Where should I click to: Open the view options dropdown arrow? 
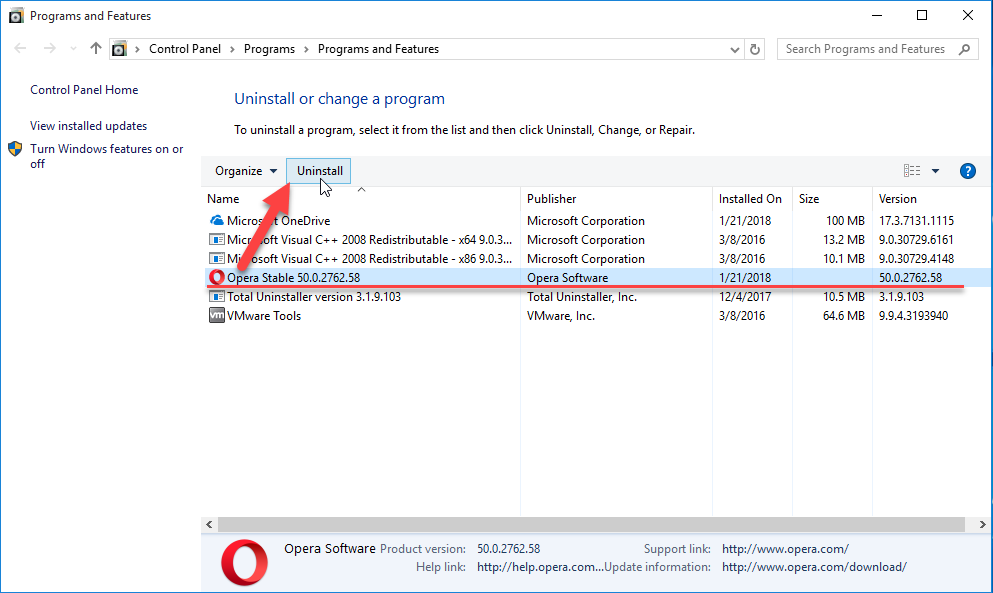[x=935, y=171]
